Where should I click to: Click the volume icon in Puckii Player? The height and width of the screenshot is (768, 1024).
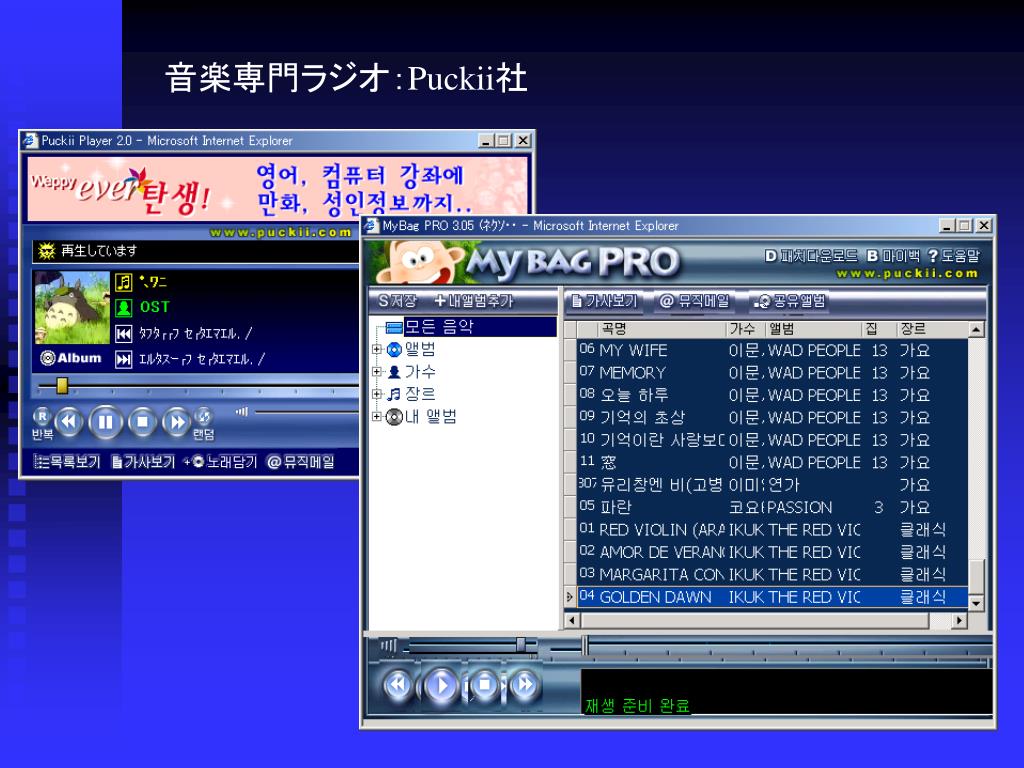pos(242,411)
